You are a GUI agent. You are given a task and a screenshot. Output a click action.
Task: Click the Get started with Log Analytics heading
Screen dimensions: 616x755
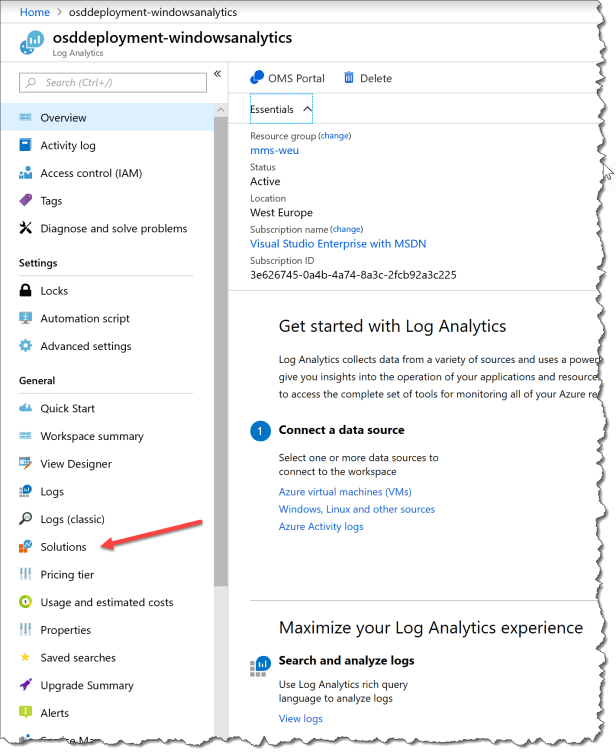pyautogui.click(x=392, y=326)
